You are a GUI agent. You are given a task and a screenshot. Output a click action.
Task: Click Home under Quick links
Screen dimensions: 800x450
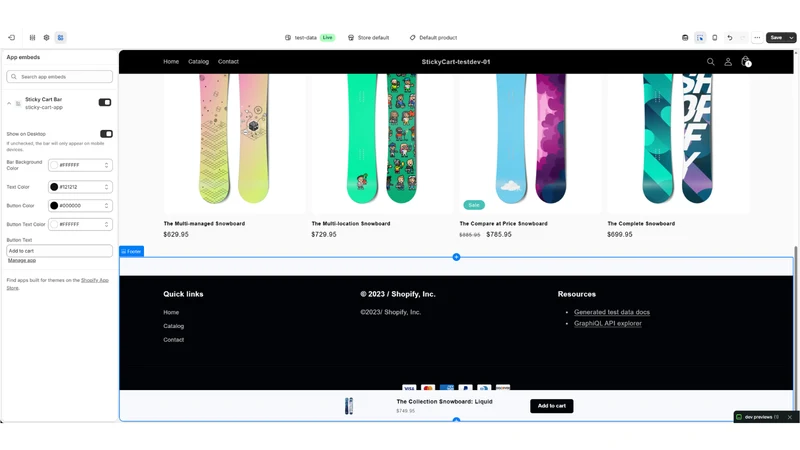171,312
